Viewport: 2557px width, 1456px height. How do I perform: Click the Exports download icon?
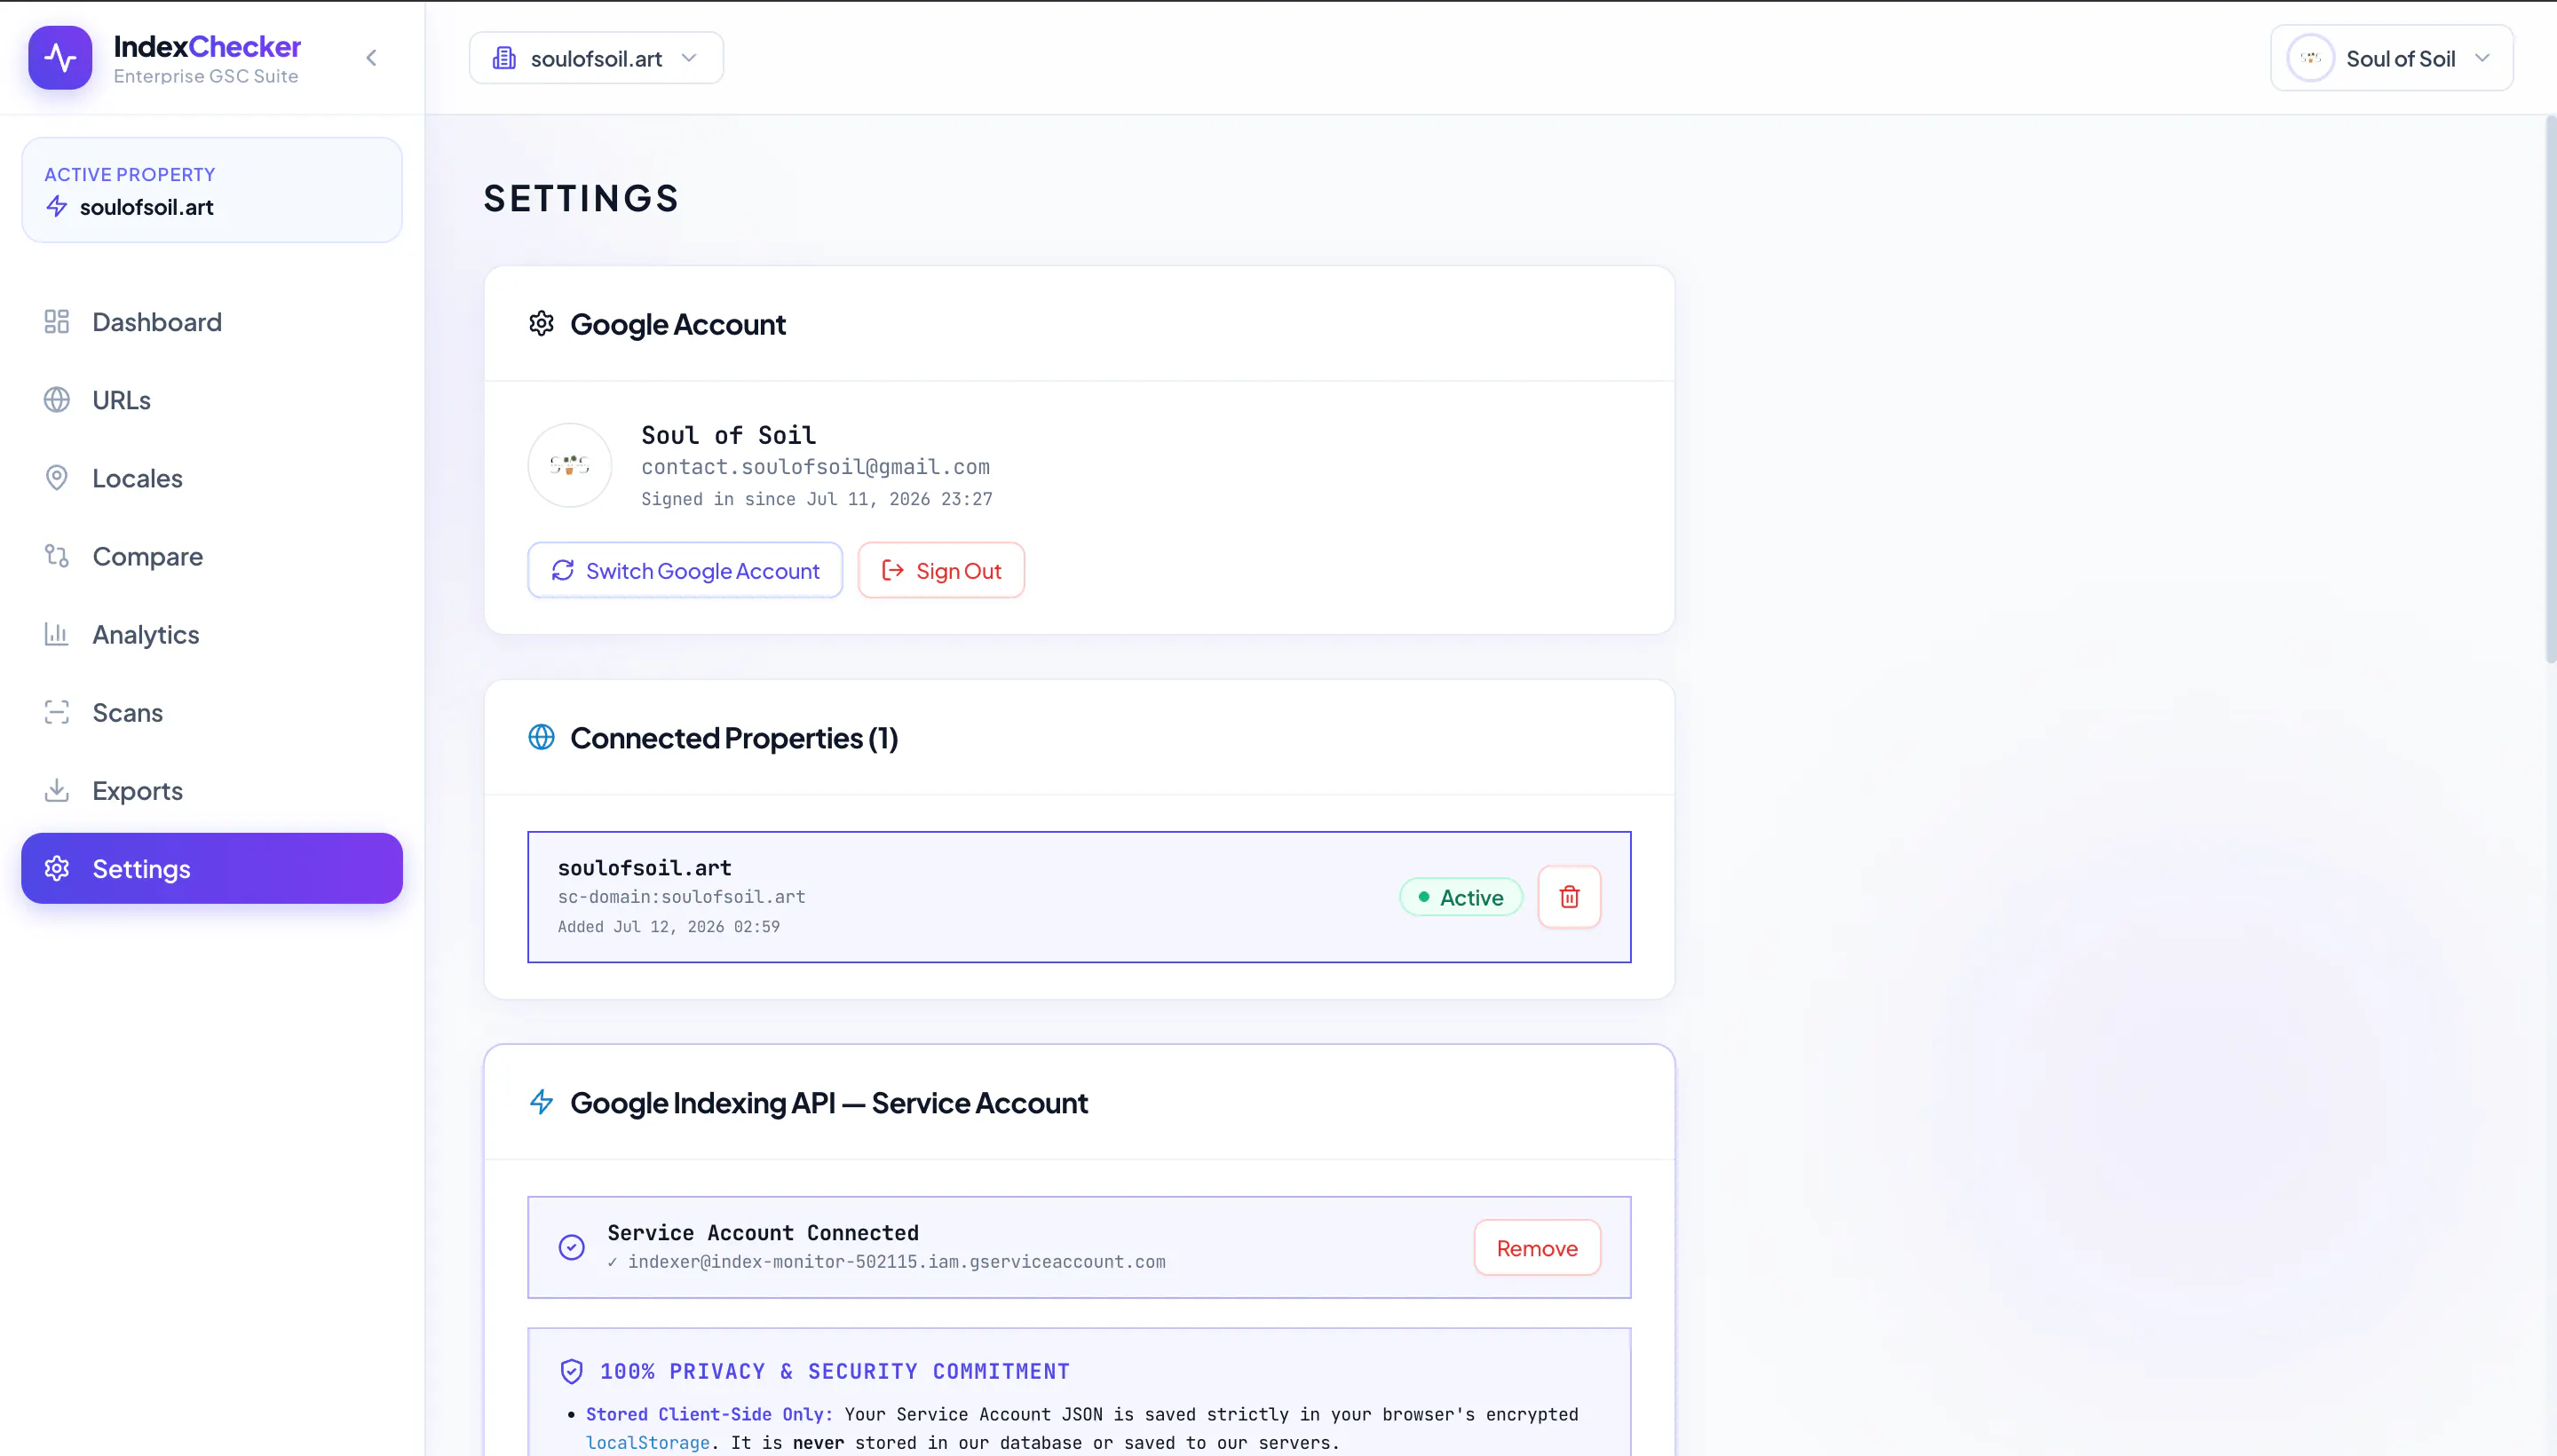tap(57, 790)
